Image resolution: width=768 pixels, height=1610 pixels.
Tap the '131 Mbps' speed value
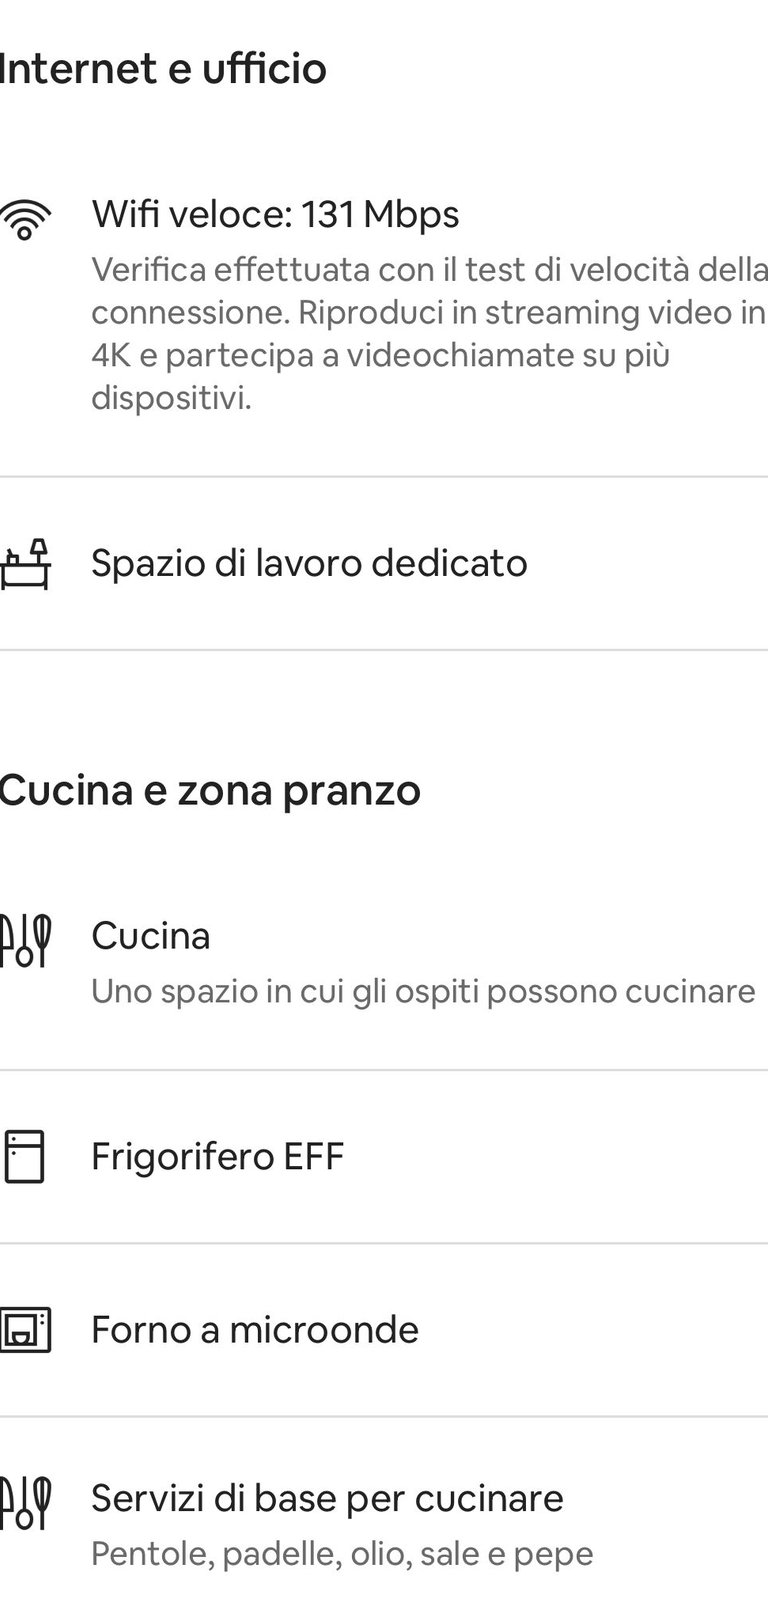point(380,214)
